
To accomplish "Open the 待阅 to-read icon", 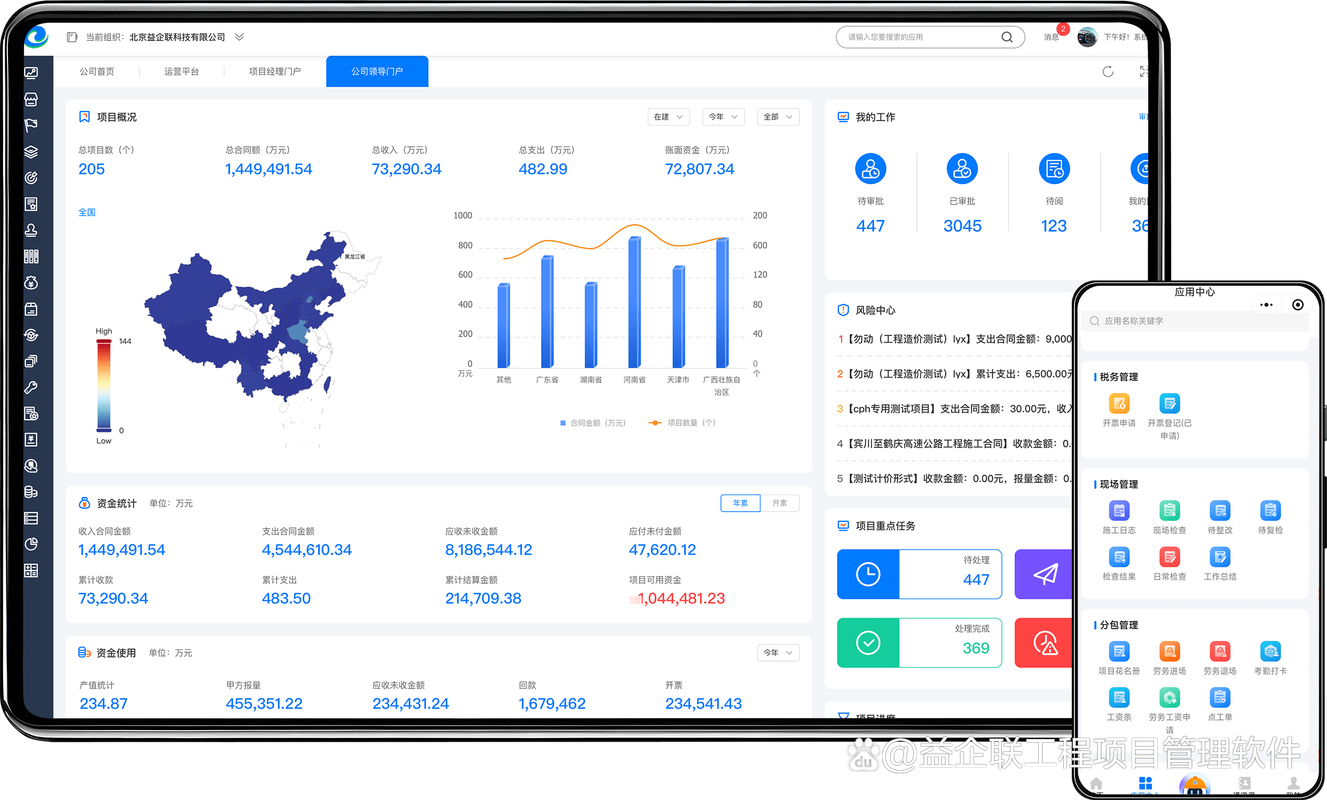I will (x=1054, y=168).
